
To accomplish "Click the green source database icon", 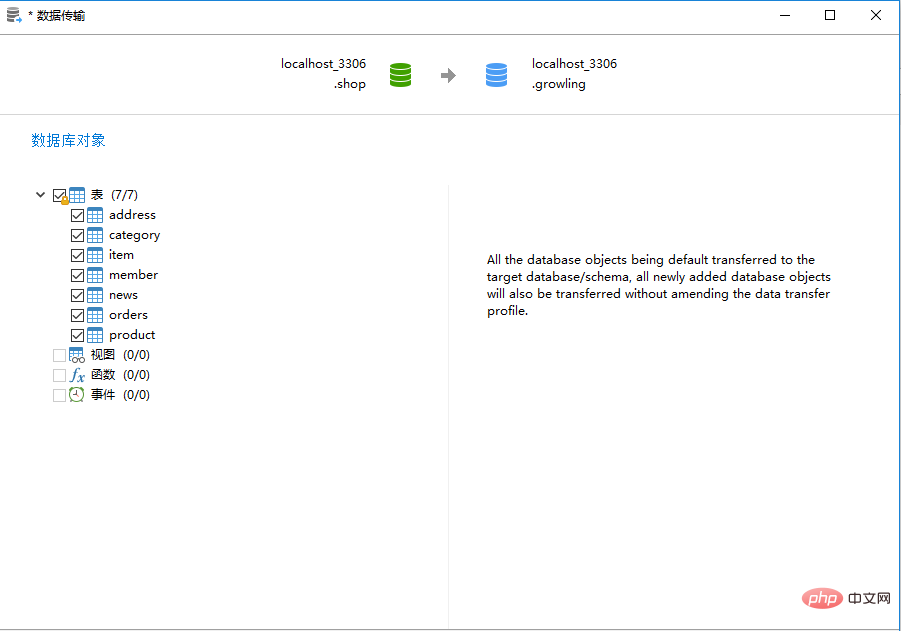I will (401, 75).
